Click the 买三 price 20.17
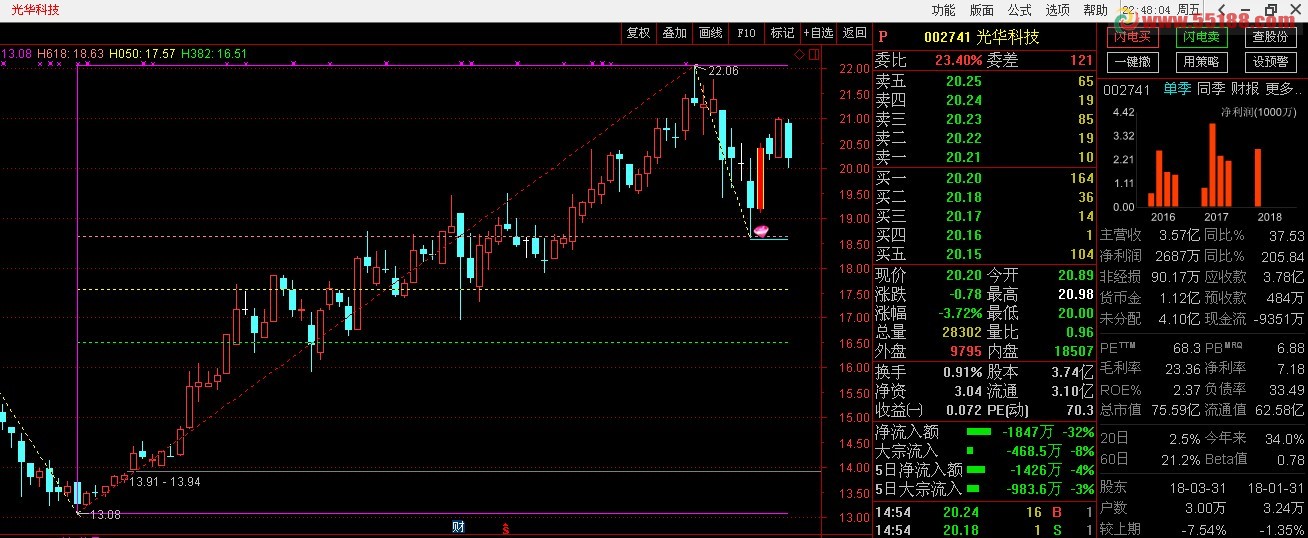Screen dimensions: 1308x538 coord(963,216)
